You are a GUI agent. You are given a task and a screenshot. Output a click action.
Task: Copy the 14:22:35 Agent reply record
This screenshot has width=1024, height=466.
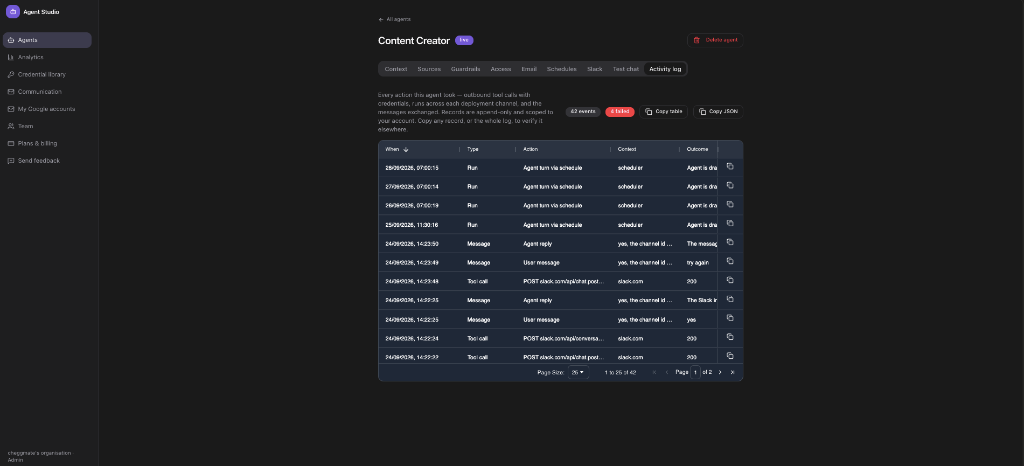[x=730, y=299]
